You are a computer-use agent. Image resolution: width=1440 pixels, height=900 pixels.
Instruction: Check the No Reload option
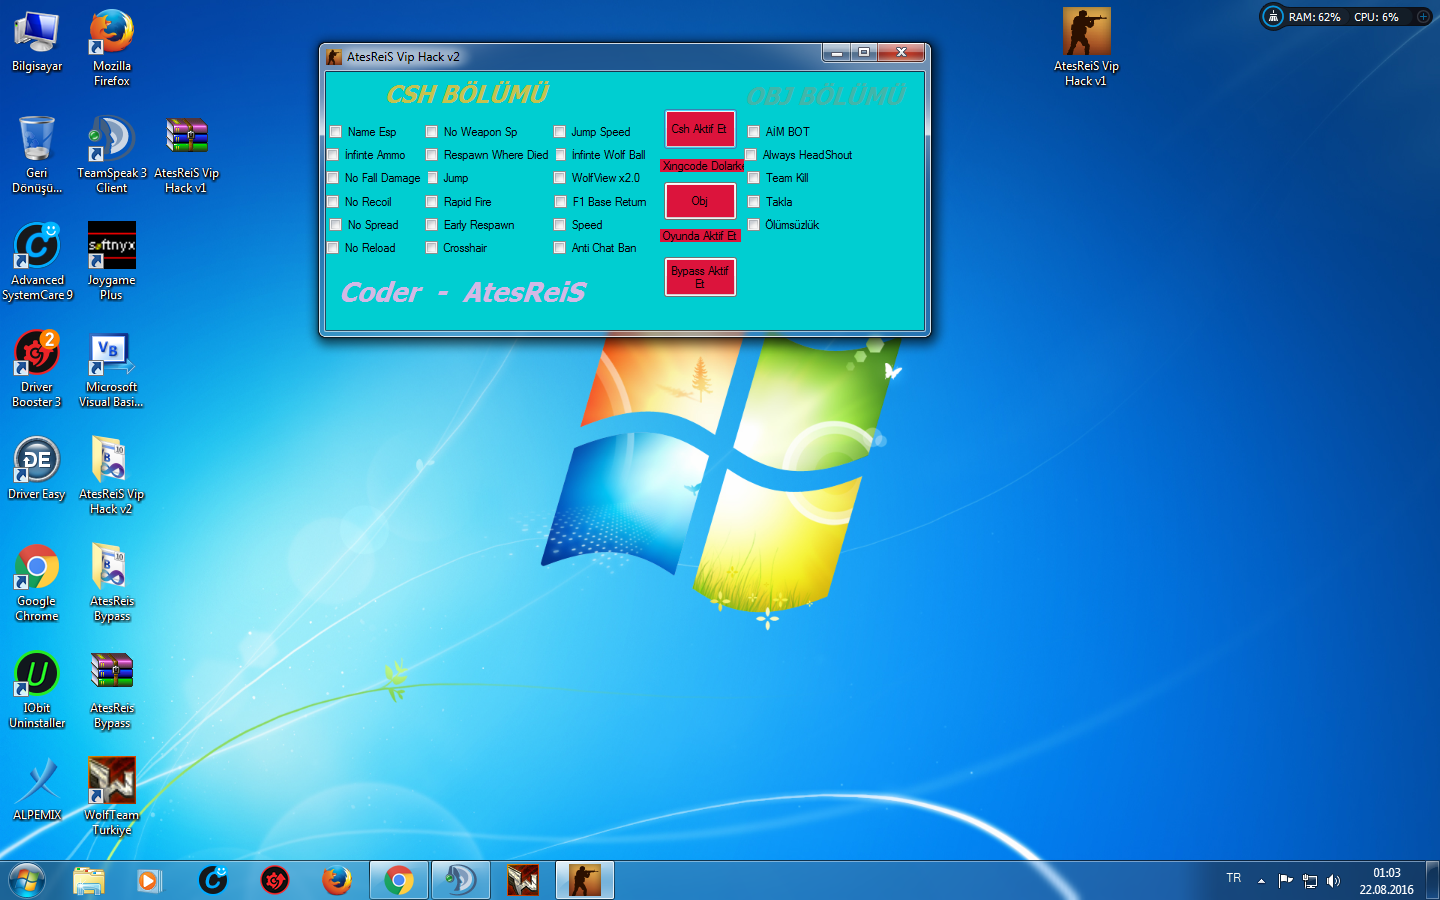tap(333, 247)
